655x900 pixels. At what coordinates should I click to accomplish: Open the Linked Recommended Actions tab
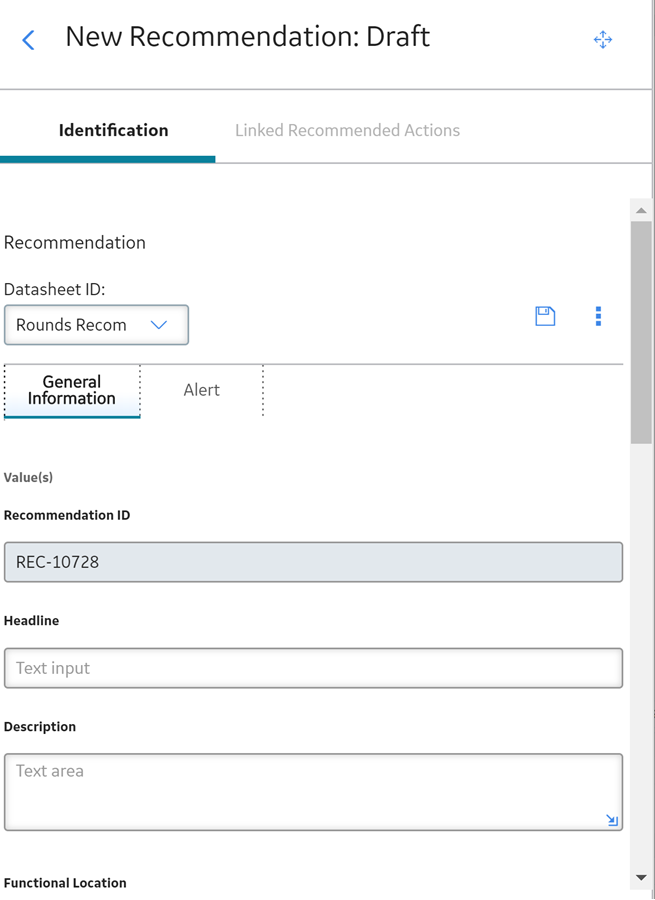[347, 130]
